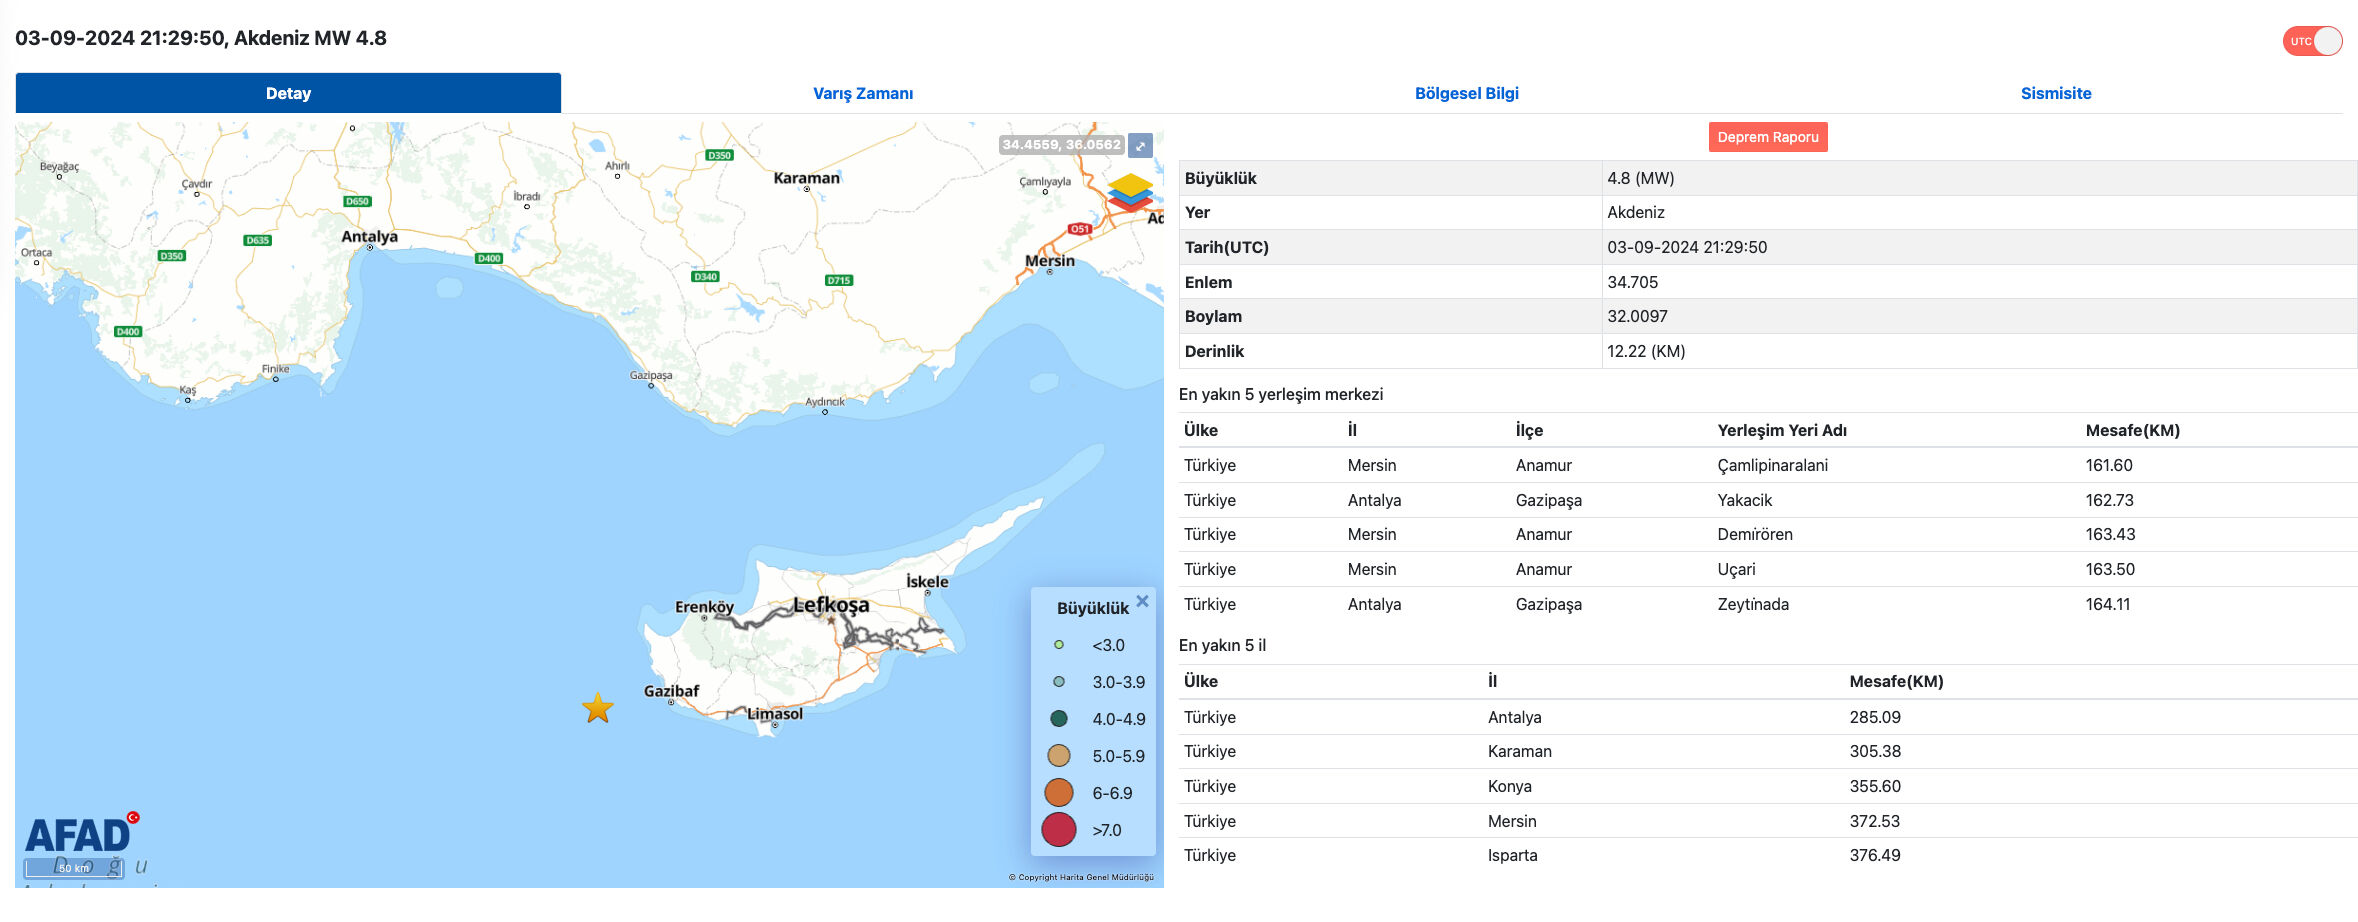Click the <3.0 magnitude legend circle

click(1058, 645)
